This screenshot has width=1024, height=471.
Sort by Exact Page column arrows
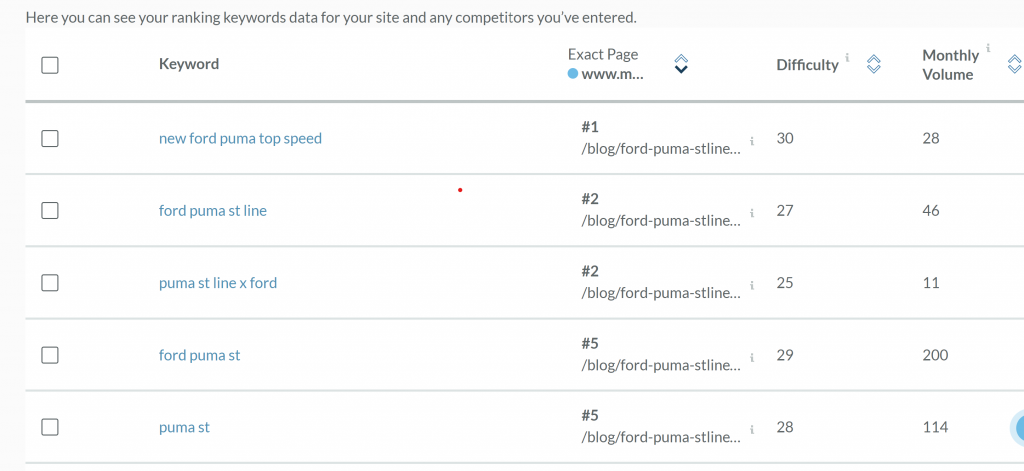click(x=681, y=64)
